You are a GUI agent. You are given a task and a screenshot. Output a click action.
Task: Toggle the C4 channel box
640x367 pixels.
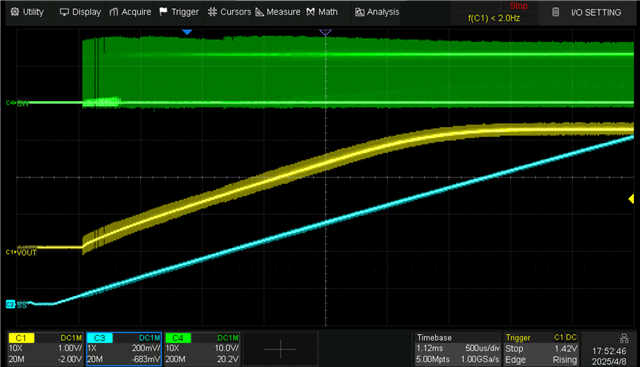(202, 349)
